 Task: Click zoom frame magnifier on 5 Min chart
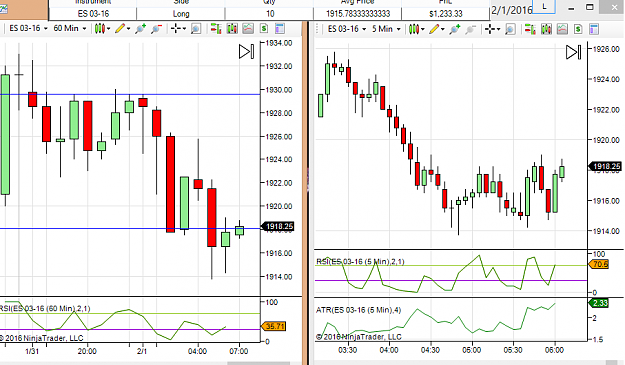[x=510, y=29]
